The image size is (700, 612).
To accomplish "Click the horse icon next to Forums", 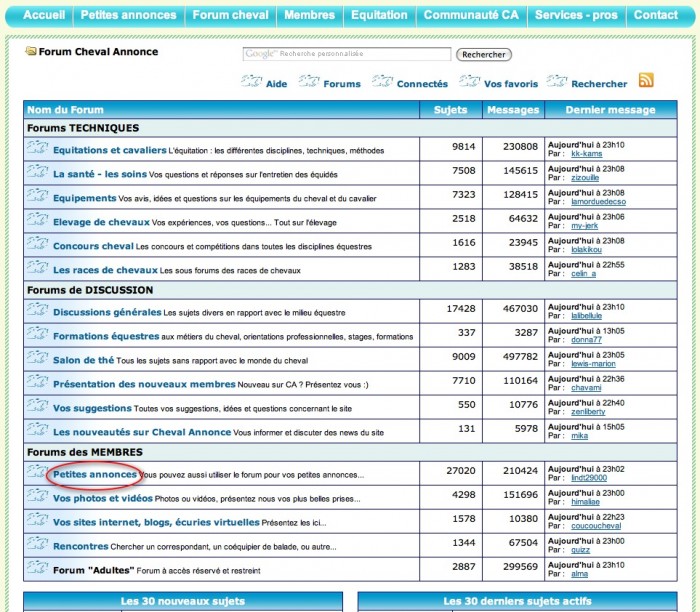I will point(309,81).
